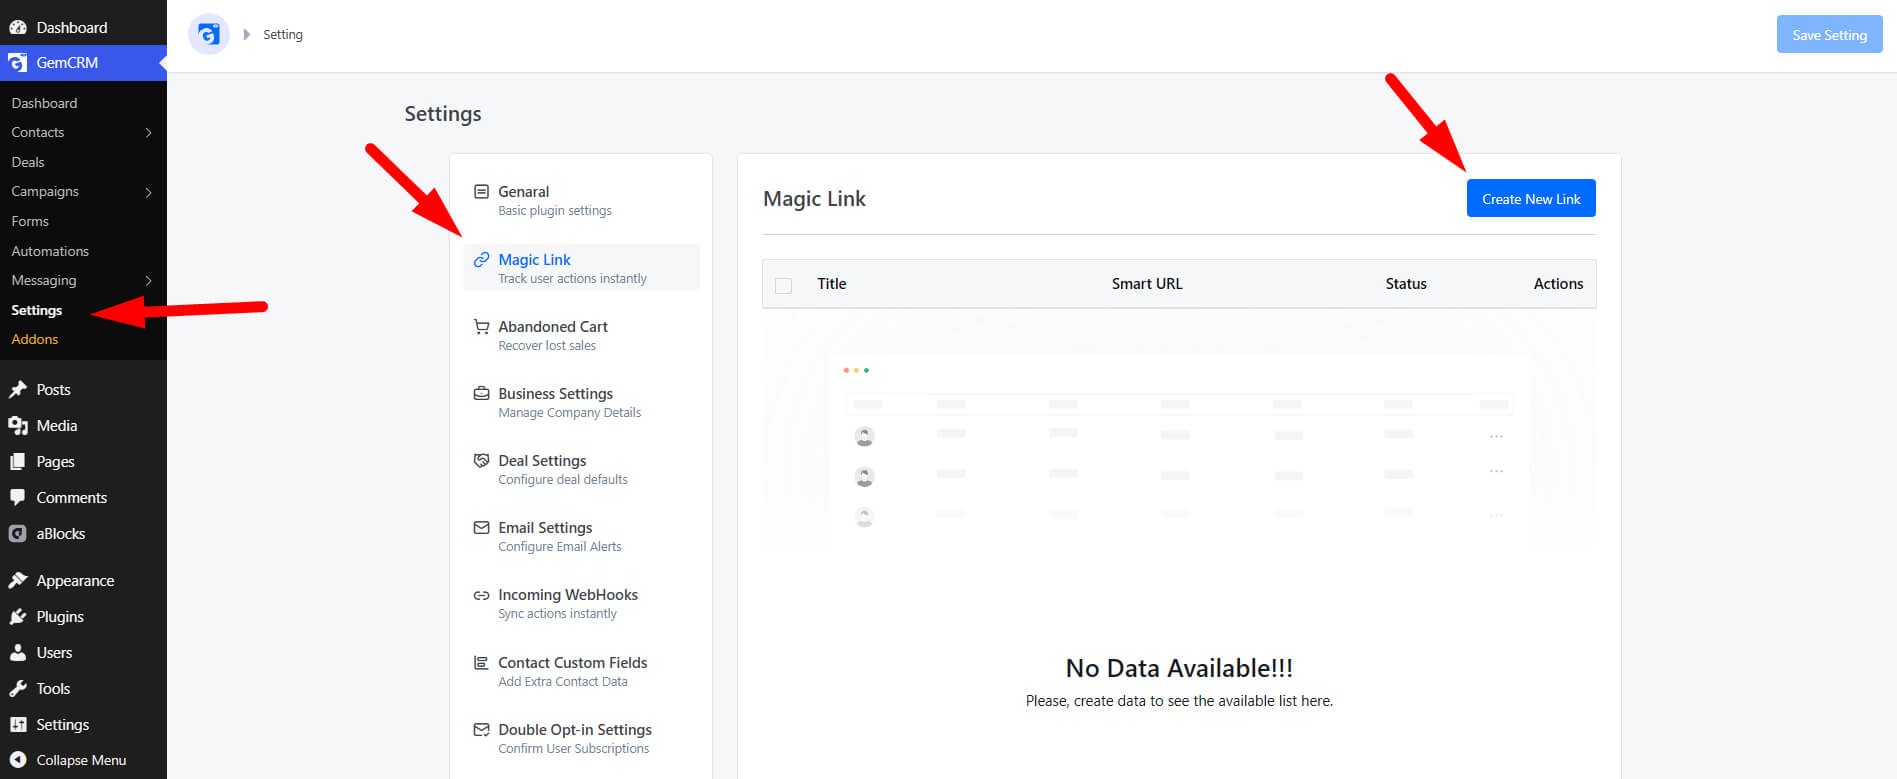Click the Contact Custom Fields icon
The height and width of the screenshot is (779, 1897).
(x=481, y=662)
